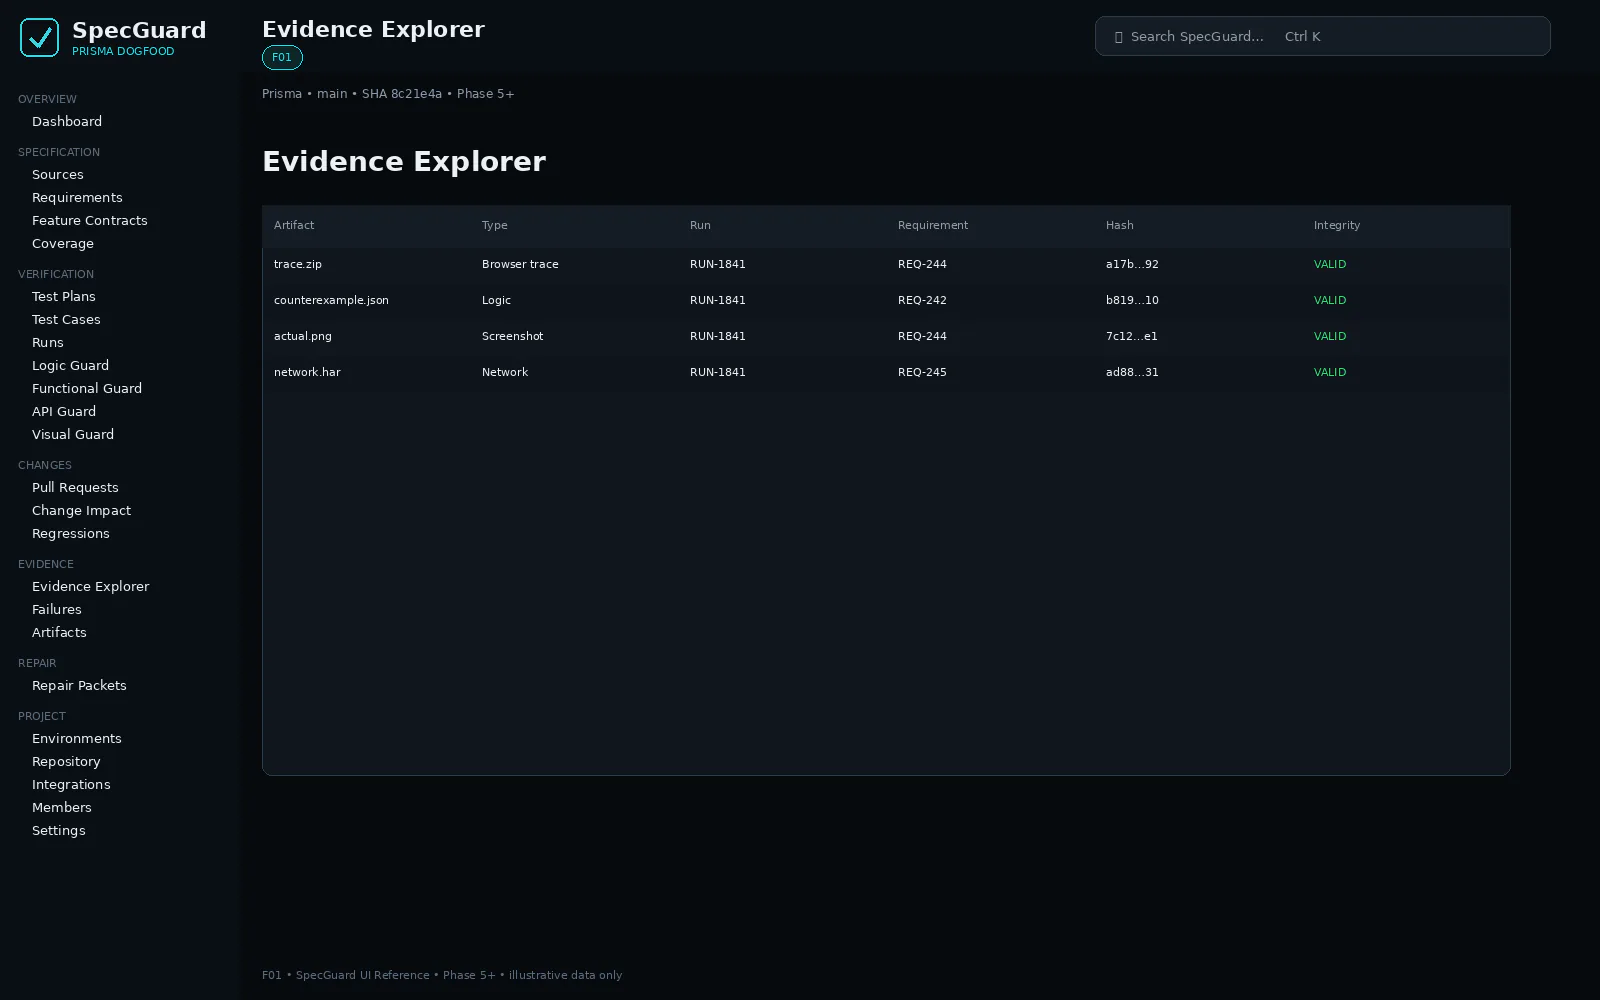Open Repository page
Screen dimensions: 1600x1000
point(66,761)
